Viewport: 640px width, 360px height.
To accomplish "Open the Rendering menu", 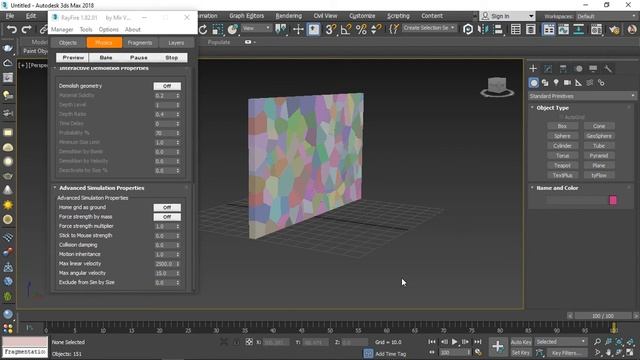I will (x=289, y=16).
